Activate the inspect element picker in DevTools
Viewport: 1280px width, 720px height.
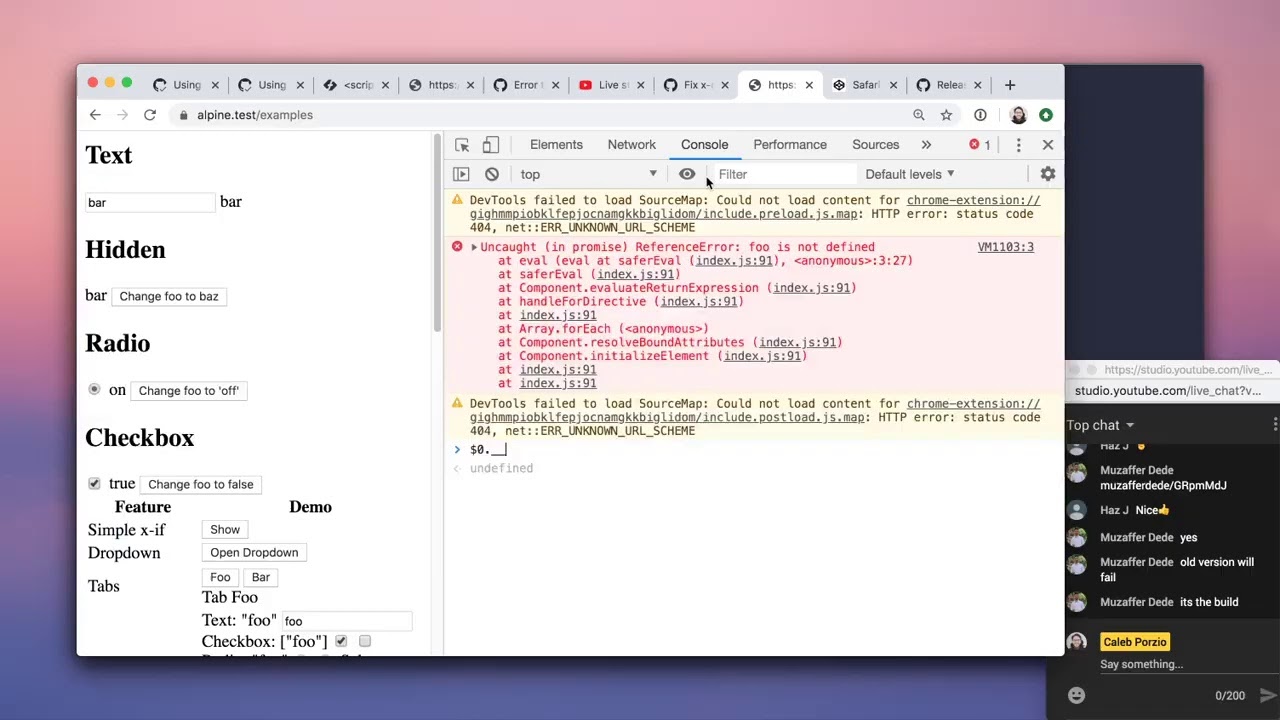[462, 145]
